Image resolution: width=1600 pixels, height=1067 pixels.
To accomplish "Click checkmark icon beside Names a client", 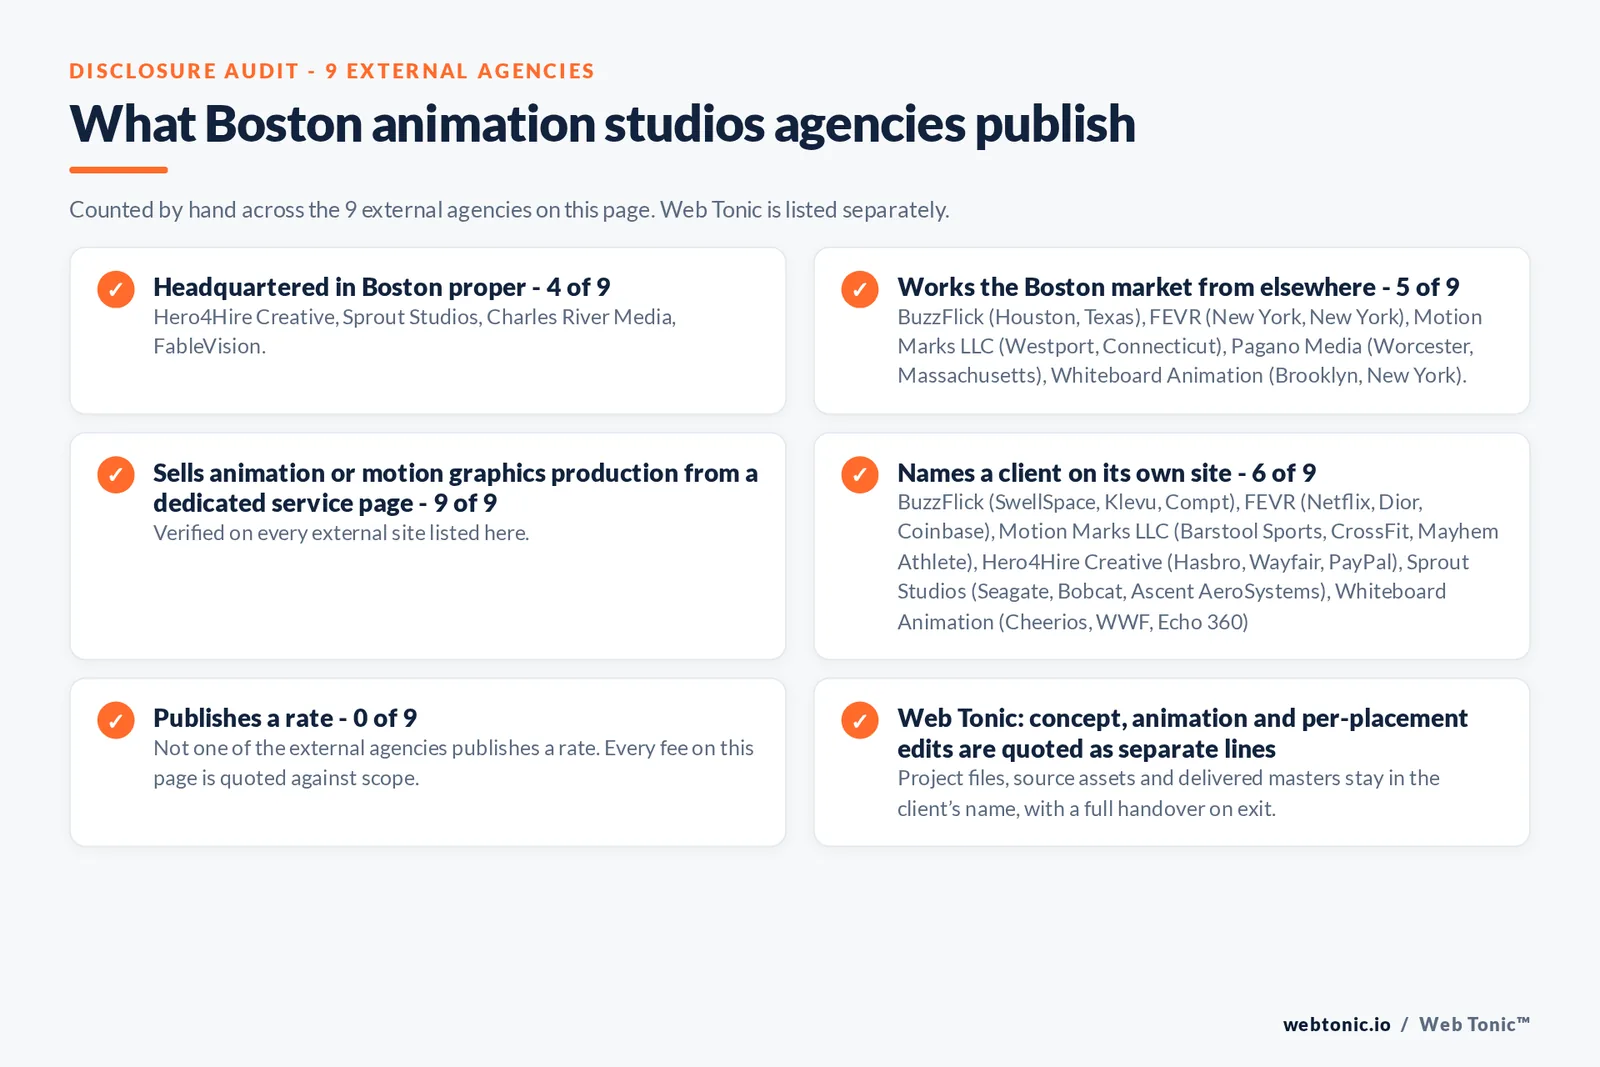I will coord(860,475).
